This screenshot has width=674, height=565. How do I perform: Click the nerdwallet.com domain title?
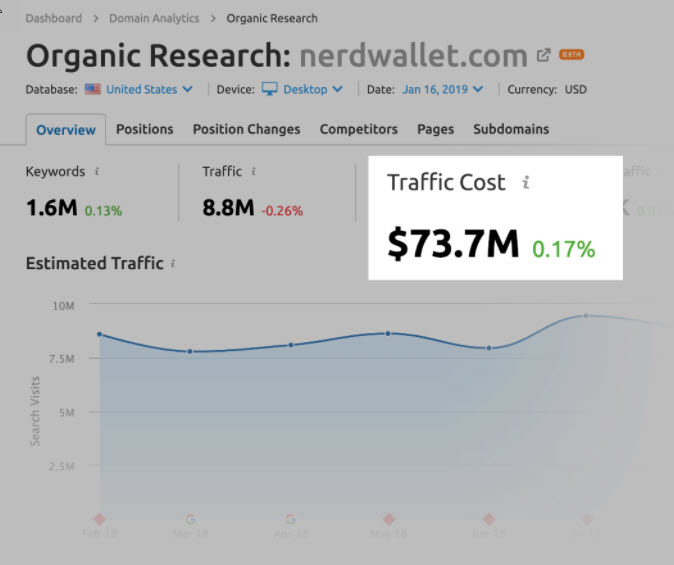(414, 56)
